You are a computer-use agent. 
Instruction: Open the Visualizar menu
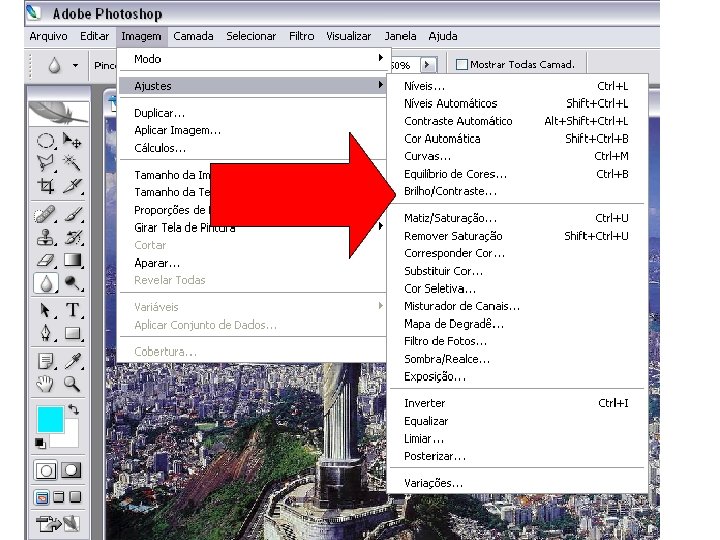(349, 36)
